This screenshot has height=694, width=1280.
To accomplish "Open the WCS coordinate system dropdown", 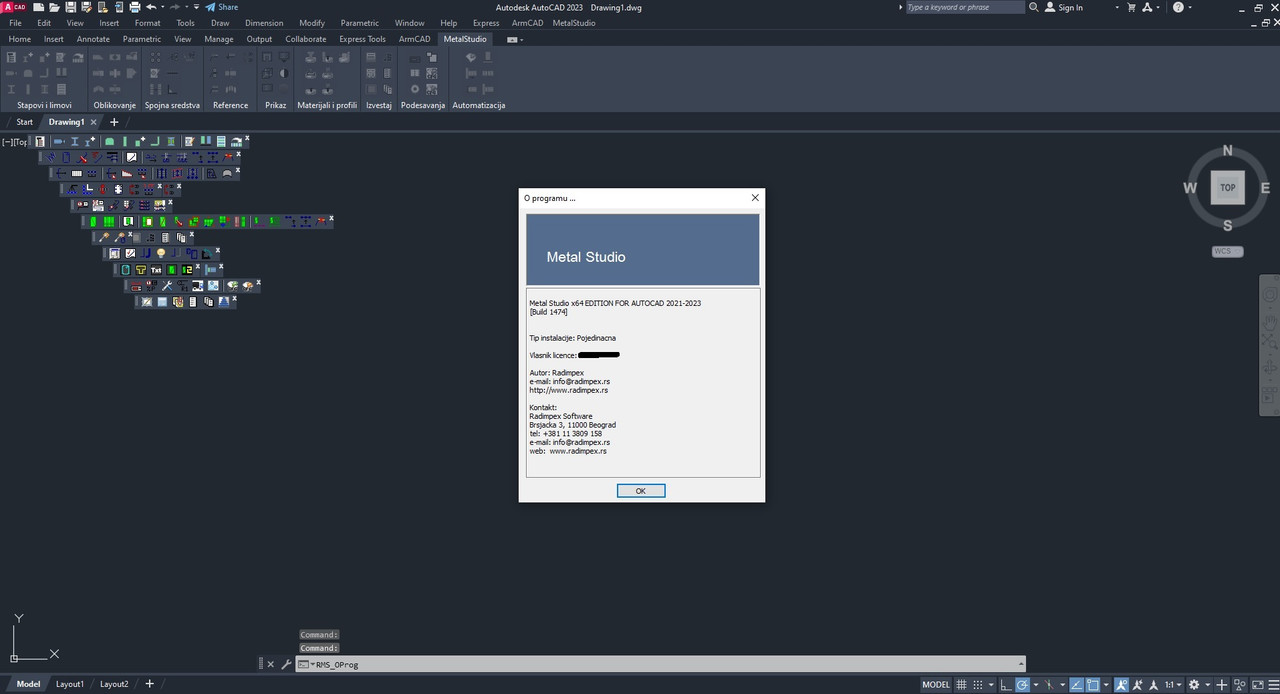I will click(x=1228, y=251).
